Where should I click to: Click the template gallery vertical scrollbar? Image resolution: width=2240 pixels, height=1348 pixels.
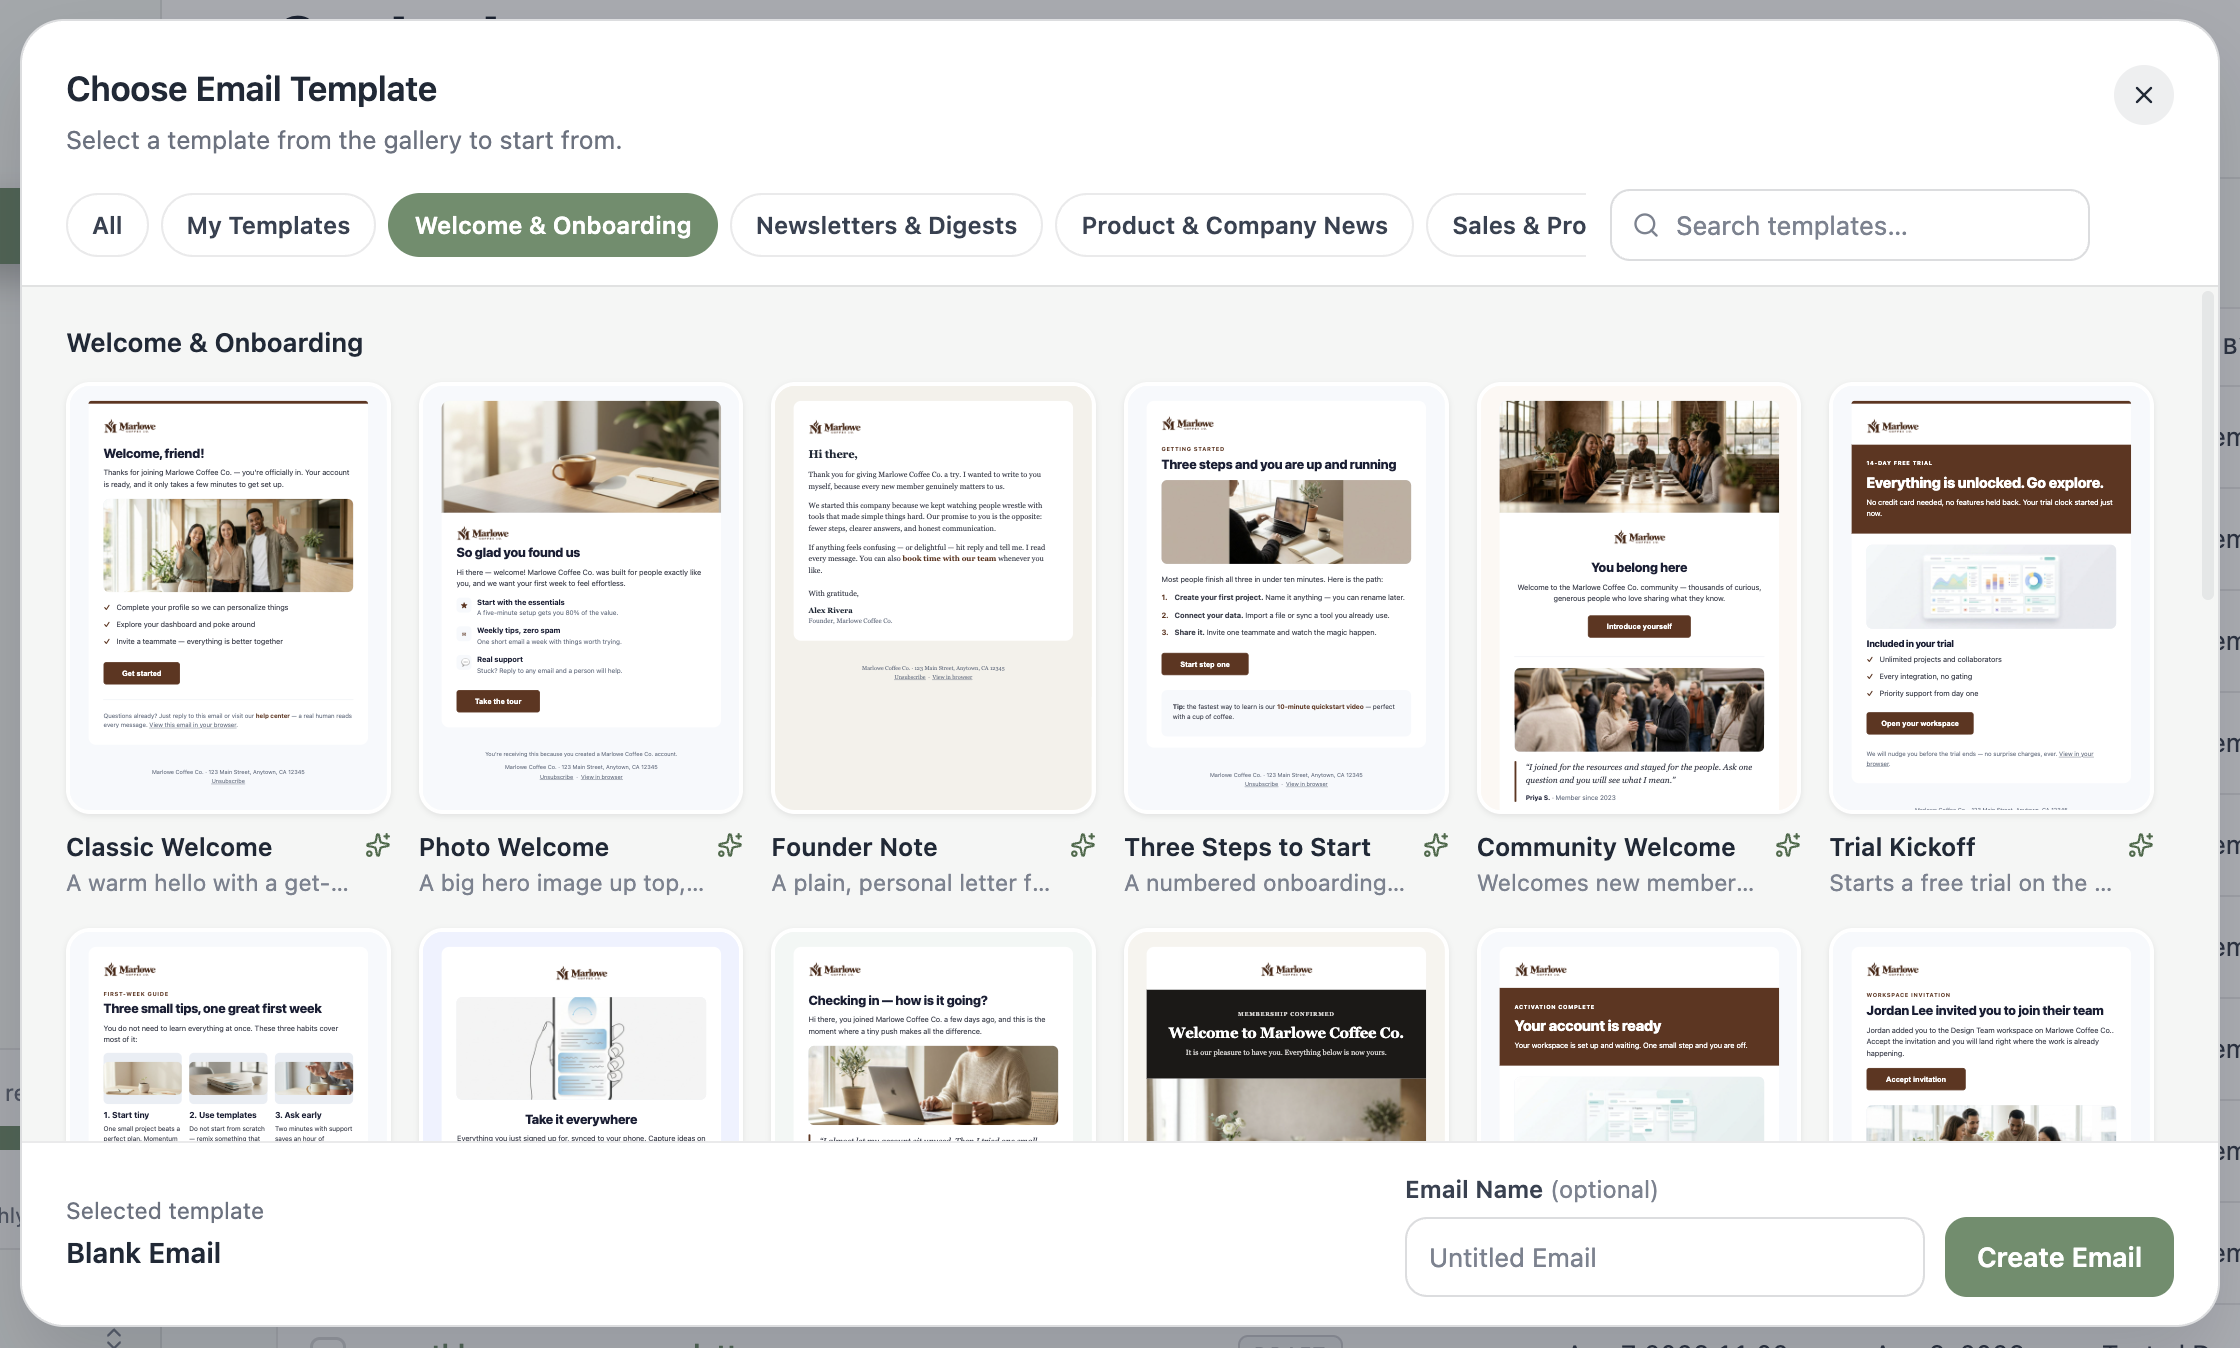pos(2208,446)
